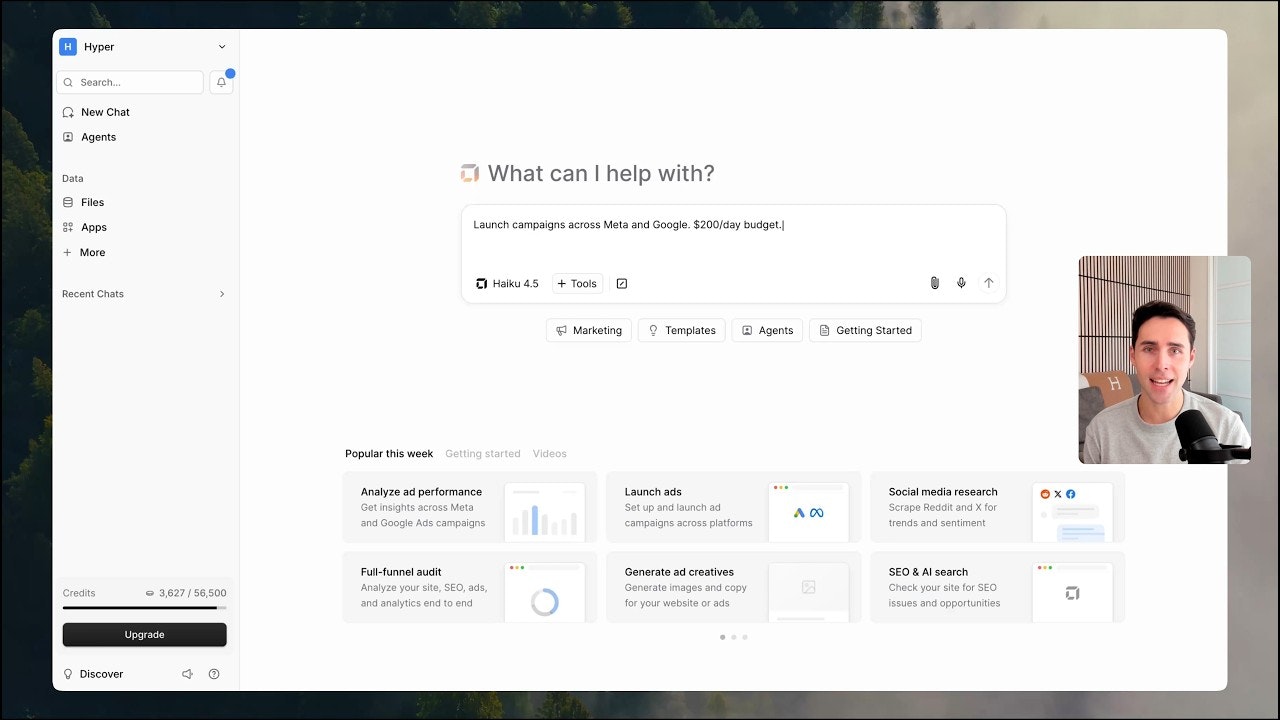
Task: Click the Templates suggestion chip
Action: pyautogui.click(x=682, y=330)
